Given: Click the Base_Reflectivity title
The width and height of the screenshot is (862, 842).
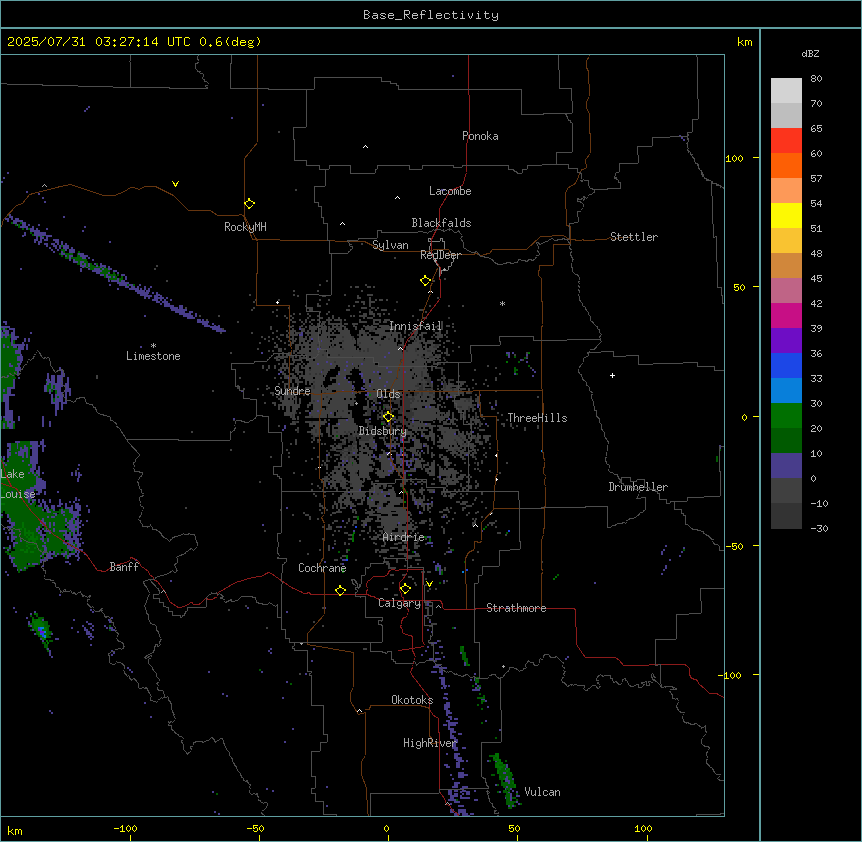Looking at the screenshot, I should tap(431, 15).
